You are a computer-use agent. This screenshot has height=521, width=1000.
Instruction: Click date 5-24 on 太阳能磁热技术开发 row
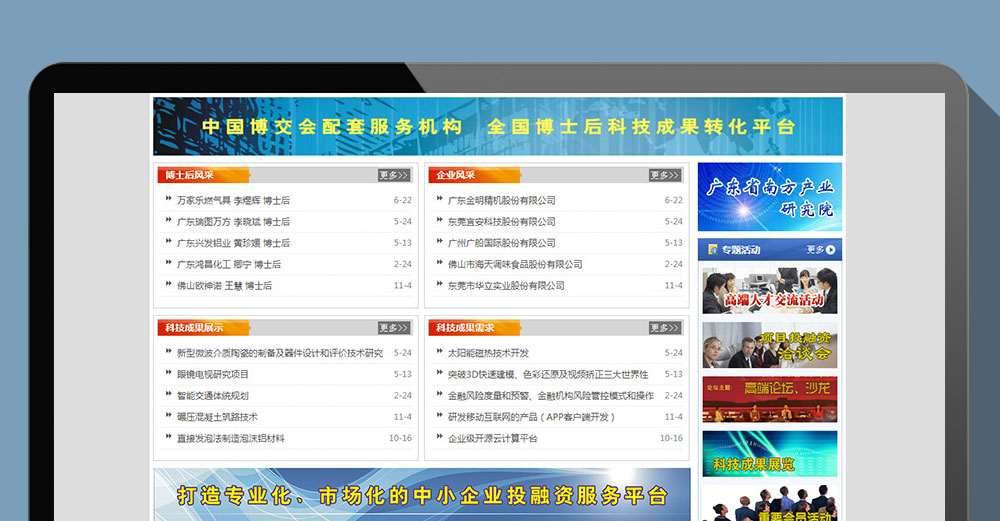(673, 353)
